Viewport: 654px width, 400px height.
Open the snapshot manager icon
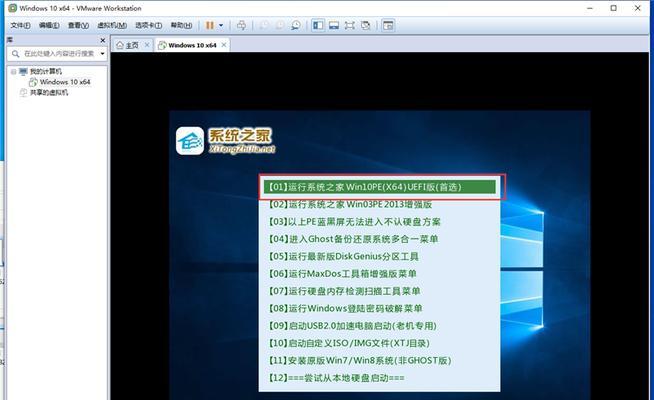pyautogui.click(x=296, y=25)
